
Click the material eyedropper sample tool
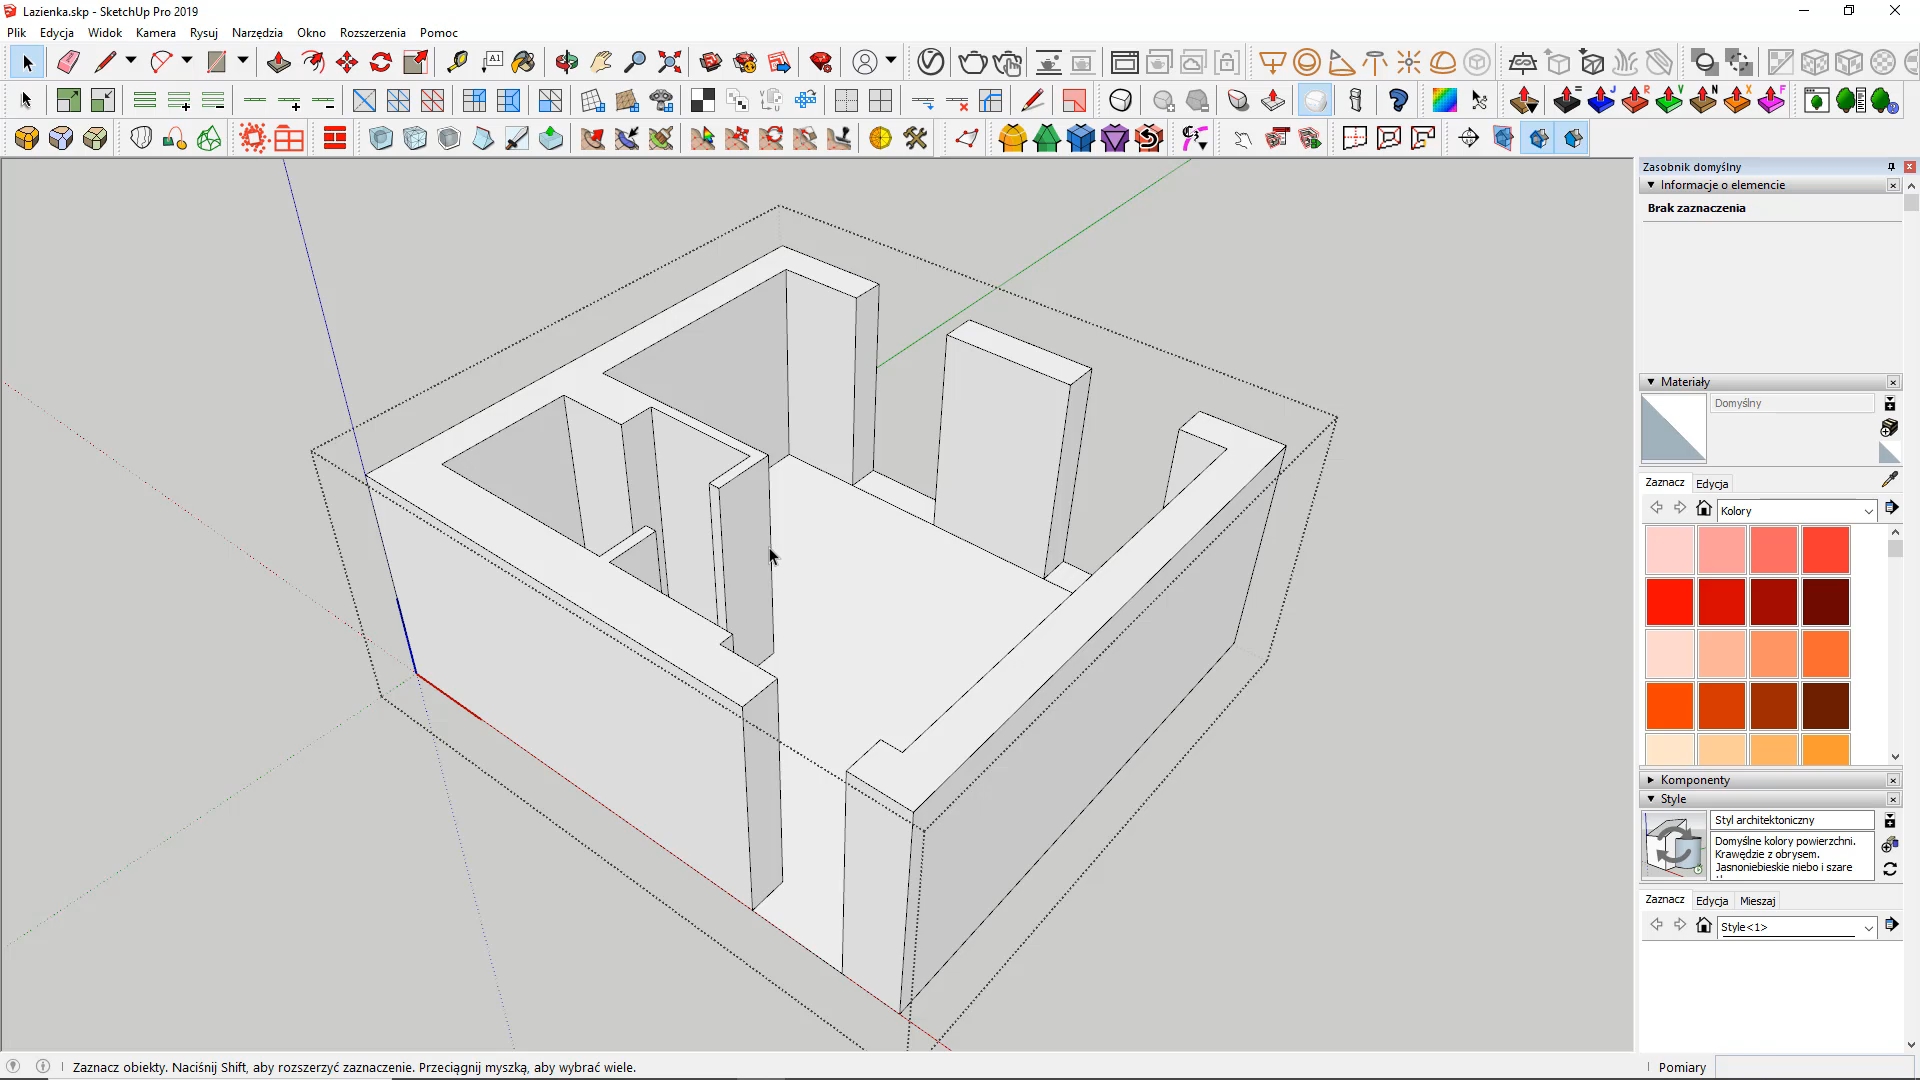click(x=1889, y=480)
